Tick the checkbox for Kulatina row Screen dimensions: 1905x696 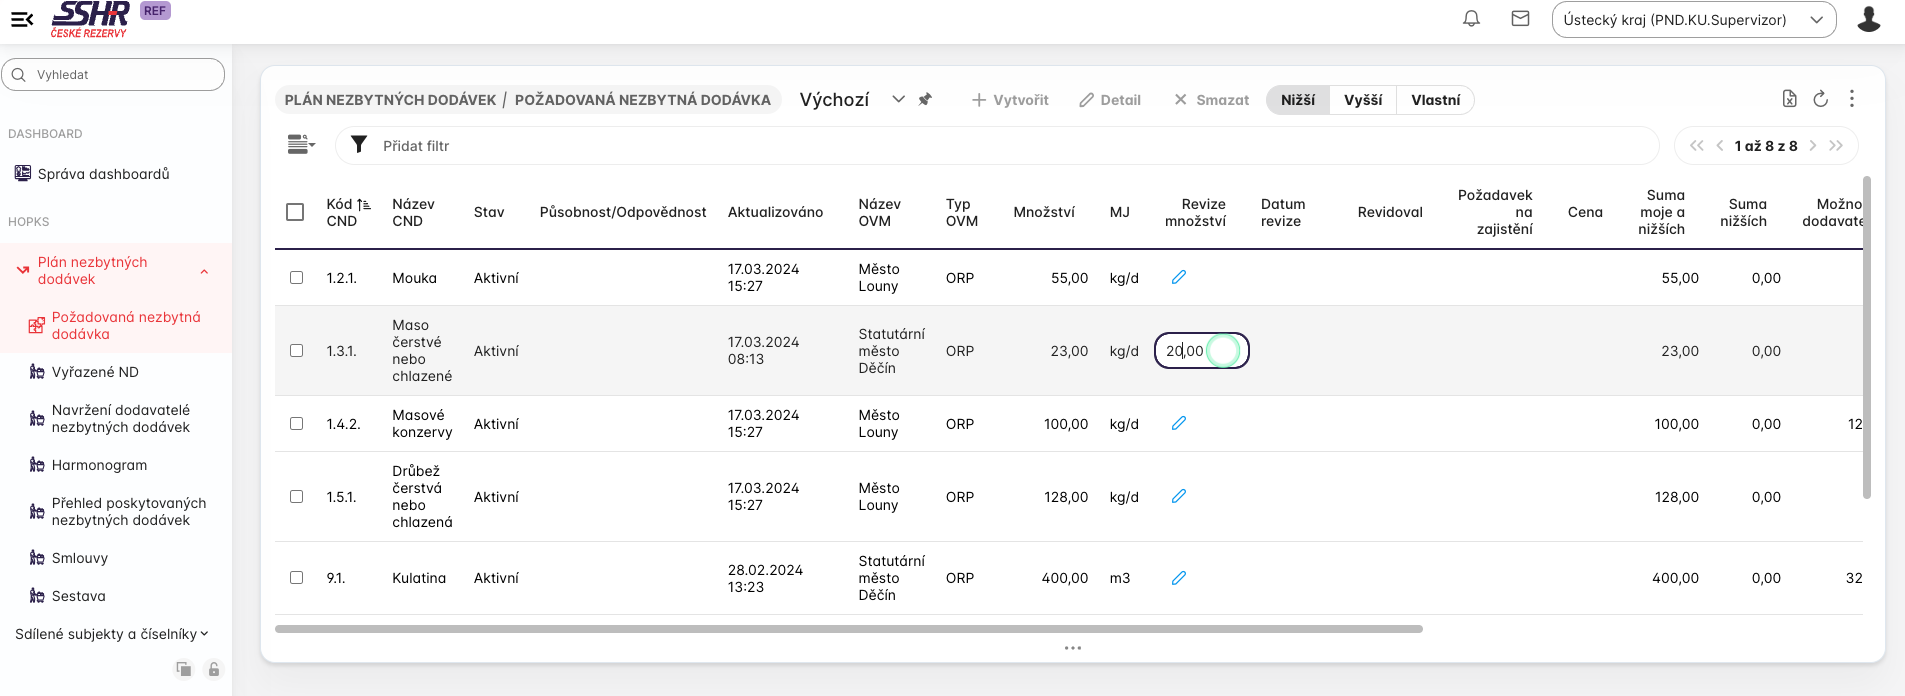[x=296, y=577]
